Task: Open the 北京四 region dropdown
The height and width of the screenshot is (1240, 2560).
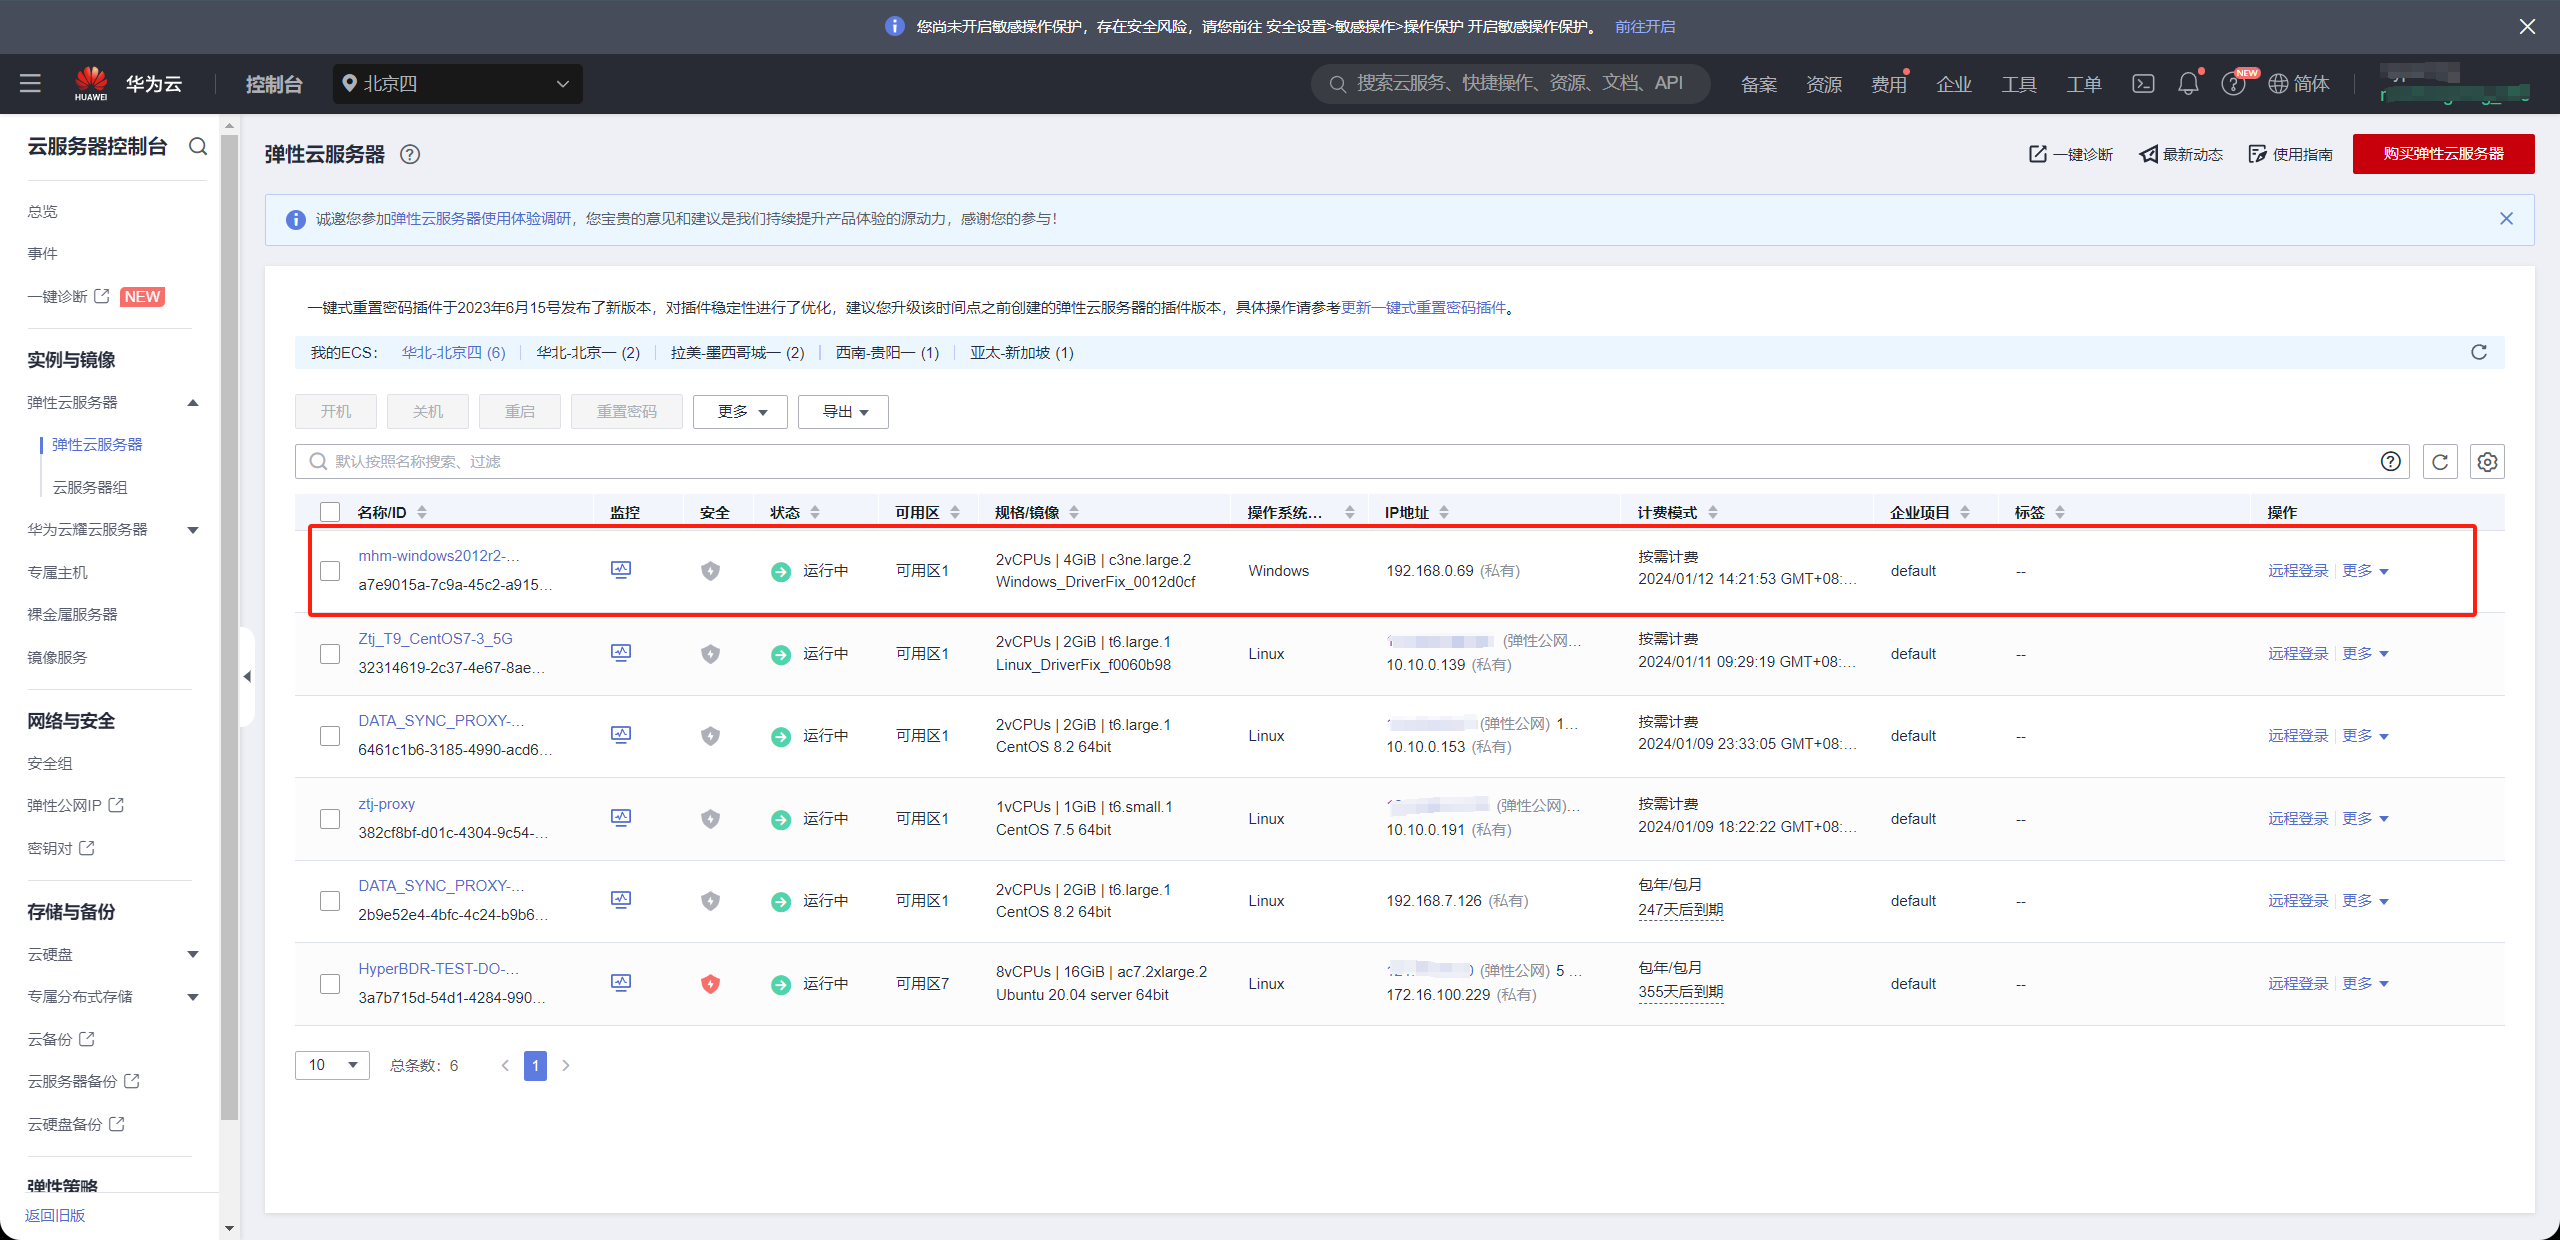Action: 458,84
